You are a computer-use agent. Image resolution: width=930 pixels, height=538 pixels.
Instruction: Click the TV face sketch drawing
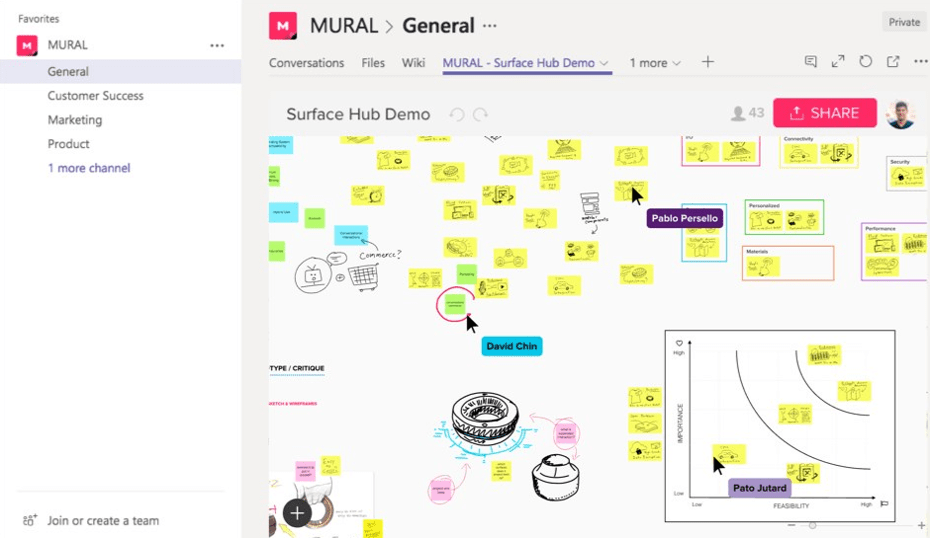click(312, 275)
